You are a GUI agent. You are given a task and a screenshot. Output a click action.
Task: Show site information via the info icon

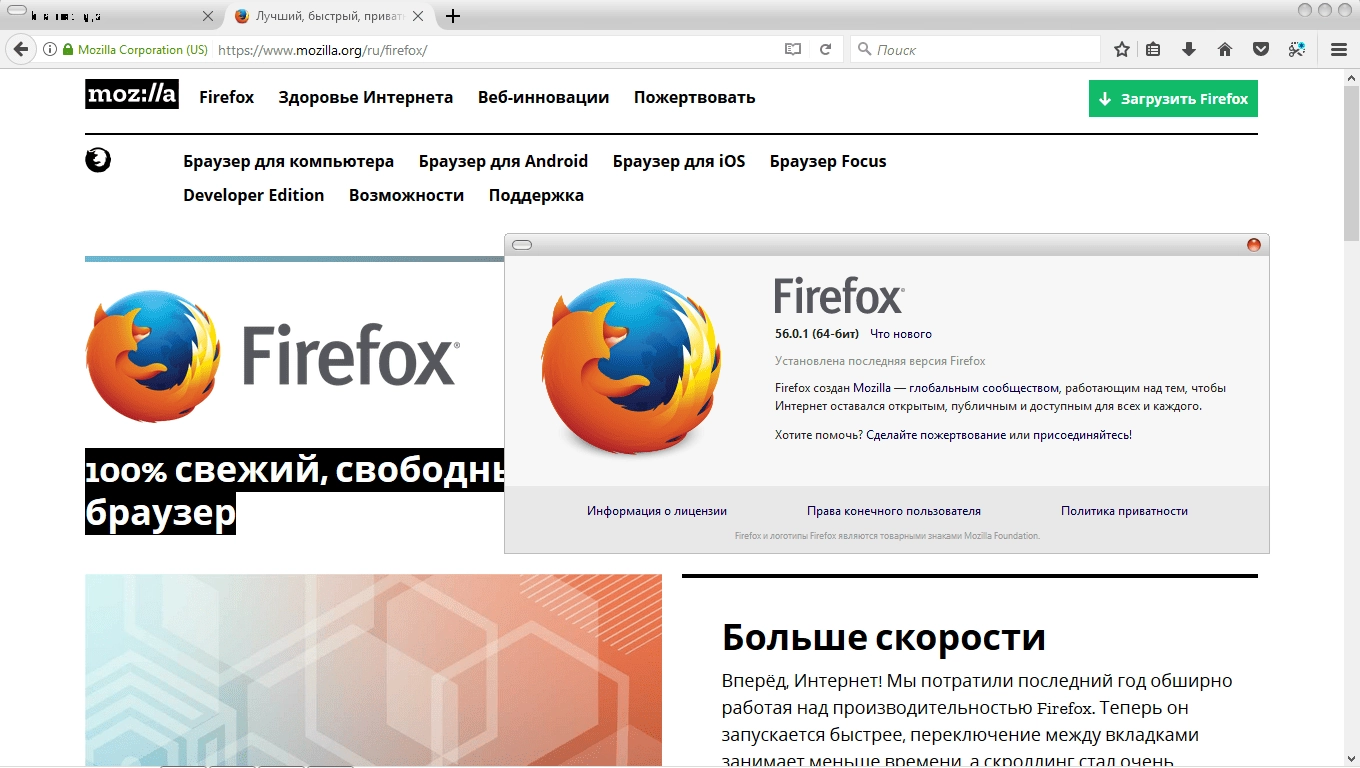pyautogui.click(x=49, y=49)
